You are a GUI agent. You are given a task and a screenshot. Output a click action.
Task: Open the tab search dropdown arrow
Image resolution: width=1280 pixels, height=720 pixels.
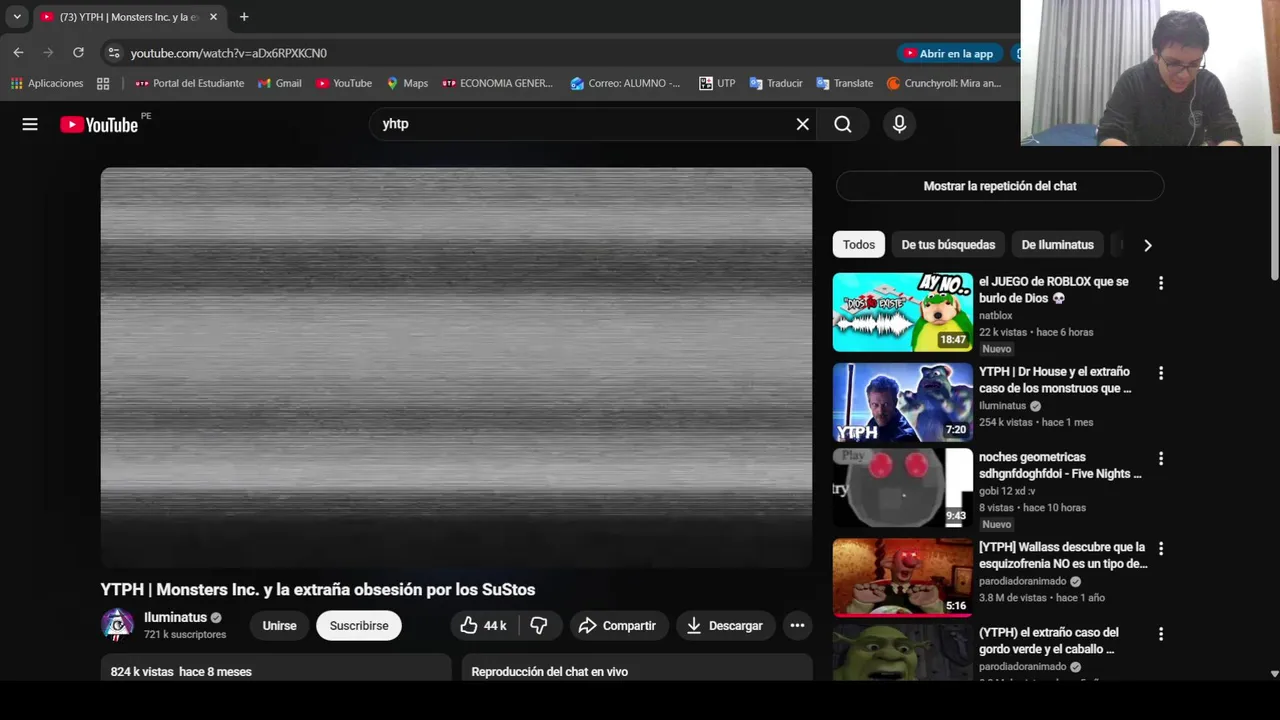click(x=17, y=17)
